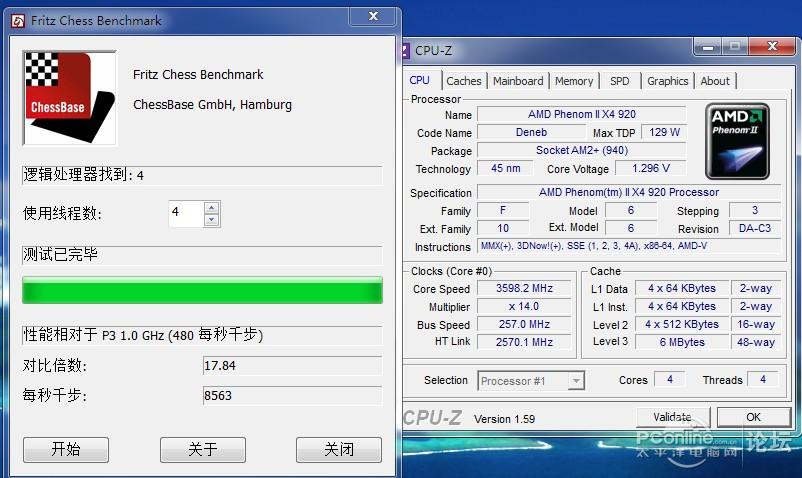Click the 开始 (Start) button
The image size is (802, 478).
[66, 449]
